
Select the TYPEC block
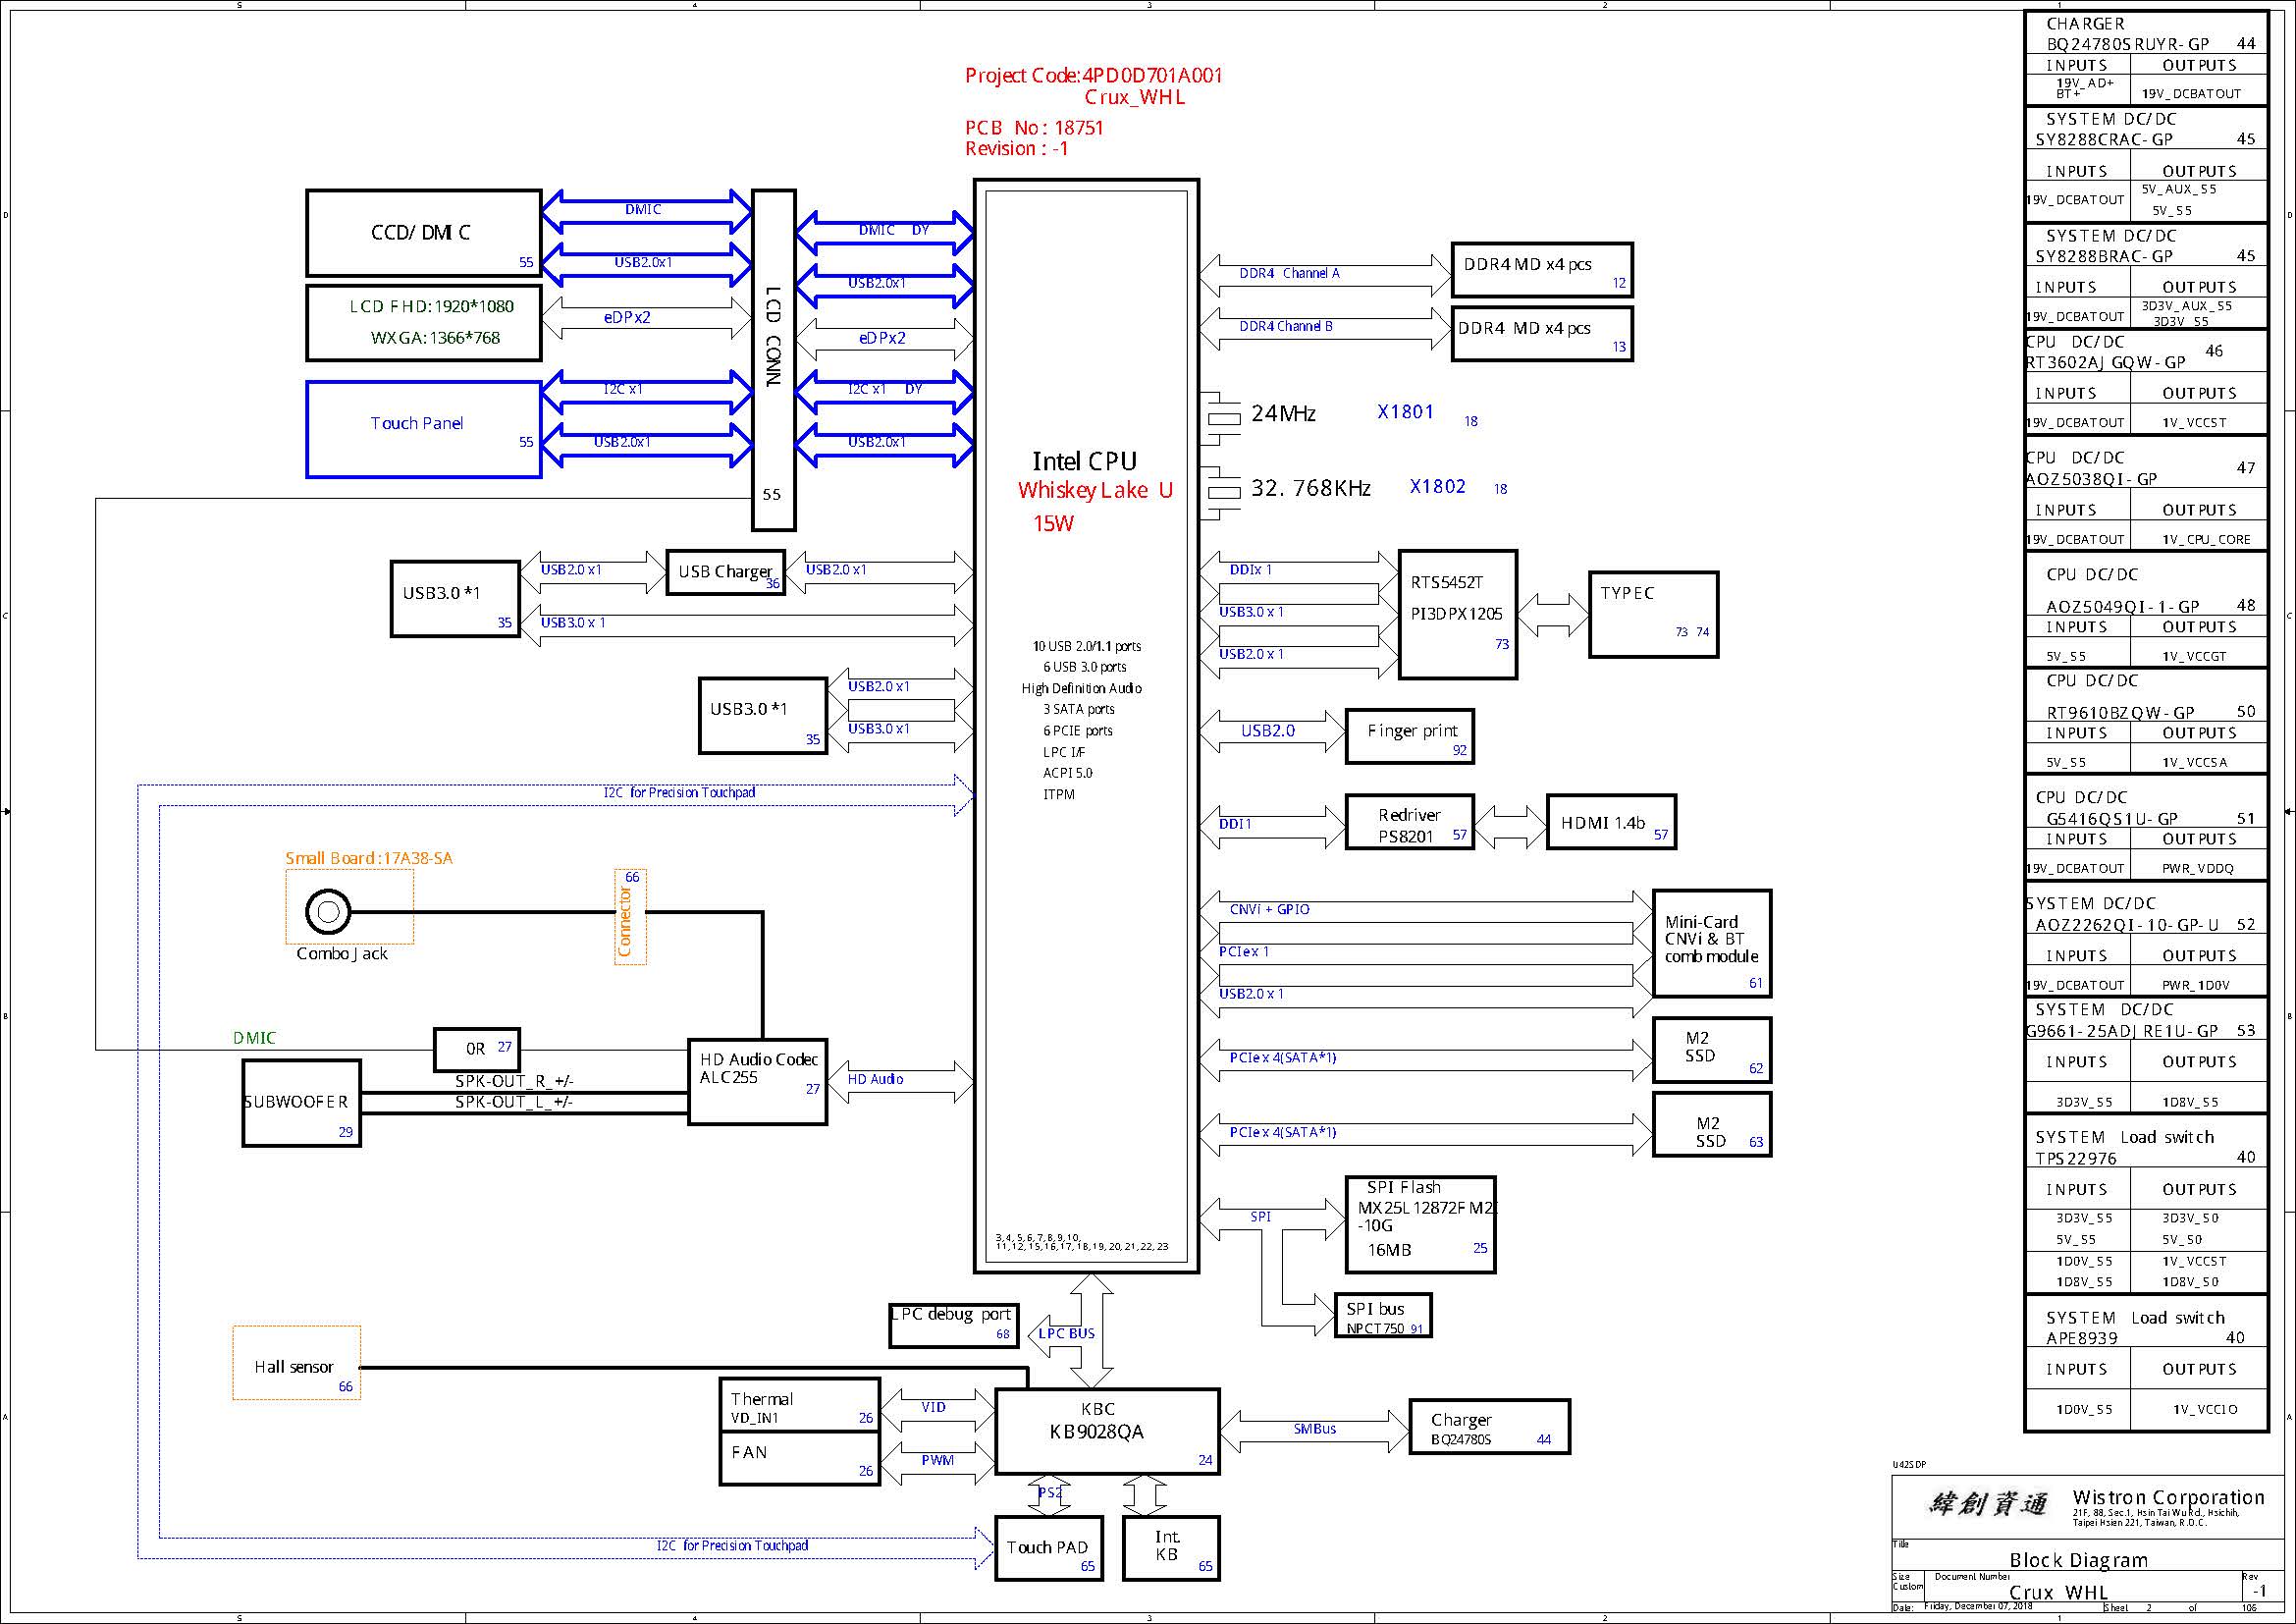1653,614
